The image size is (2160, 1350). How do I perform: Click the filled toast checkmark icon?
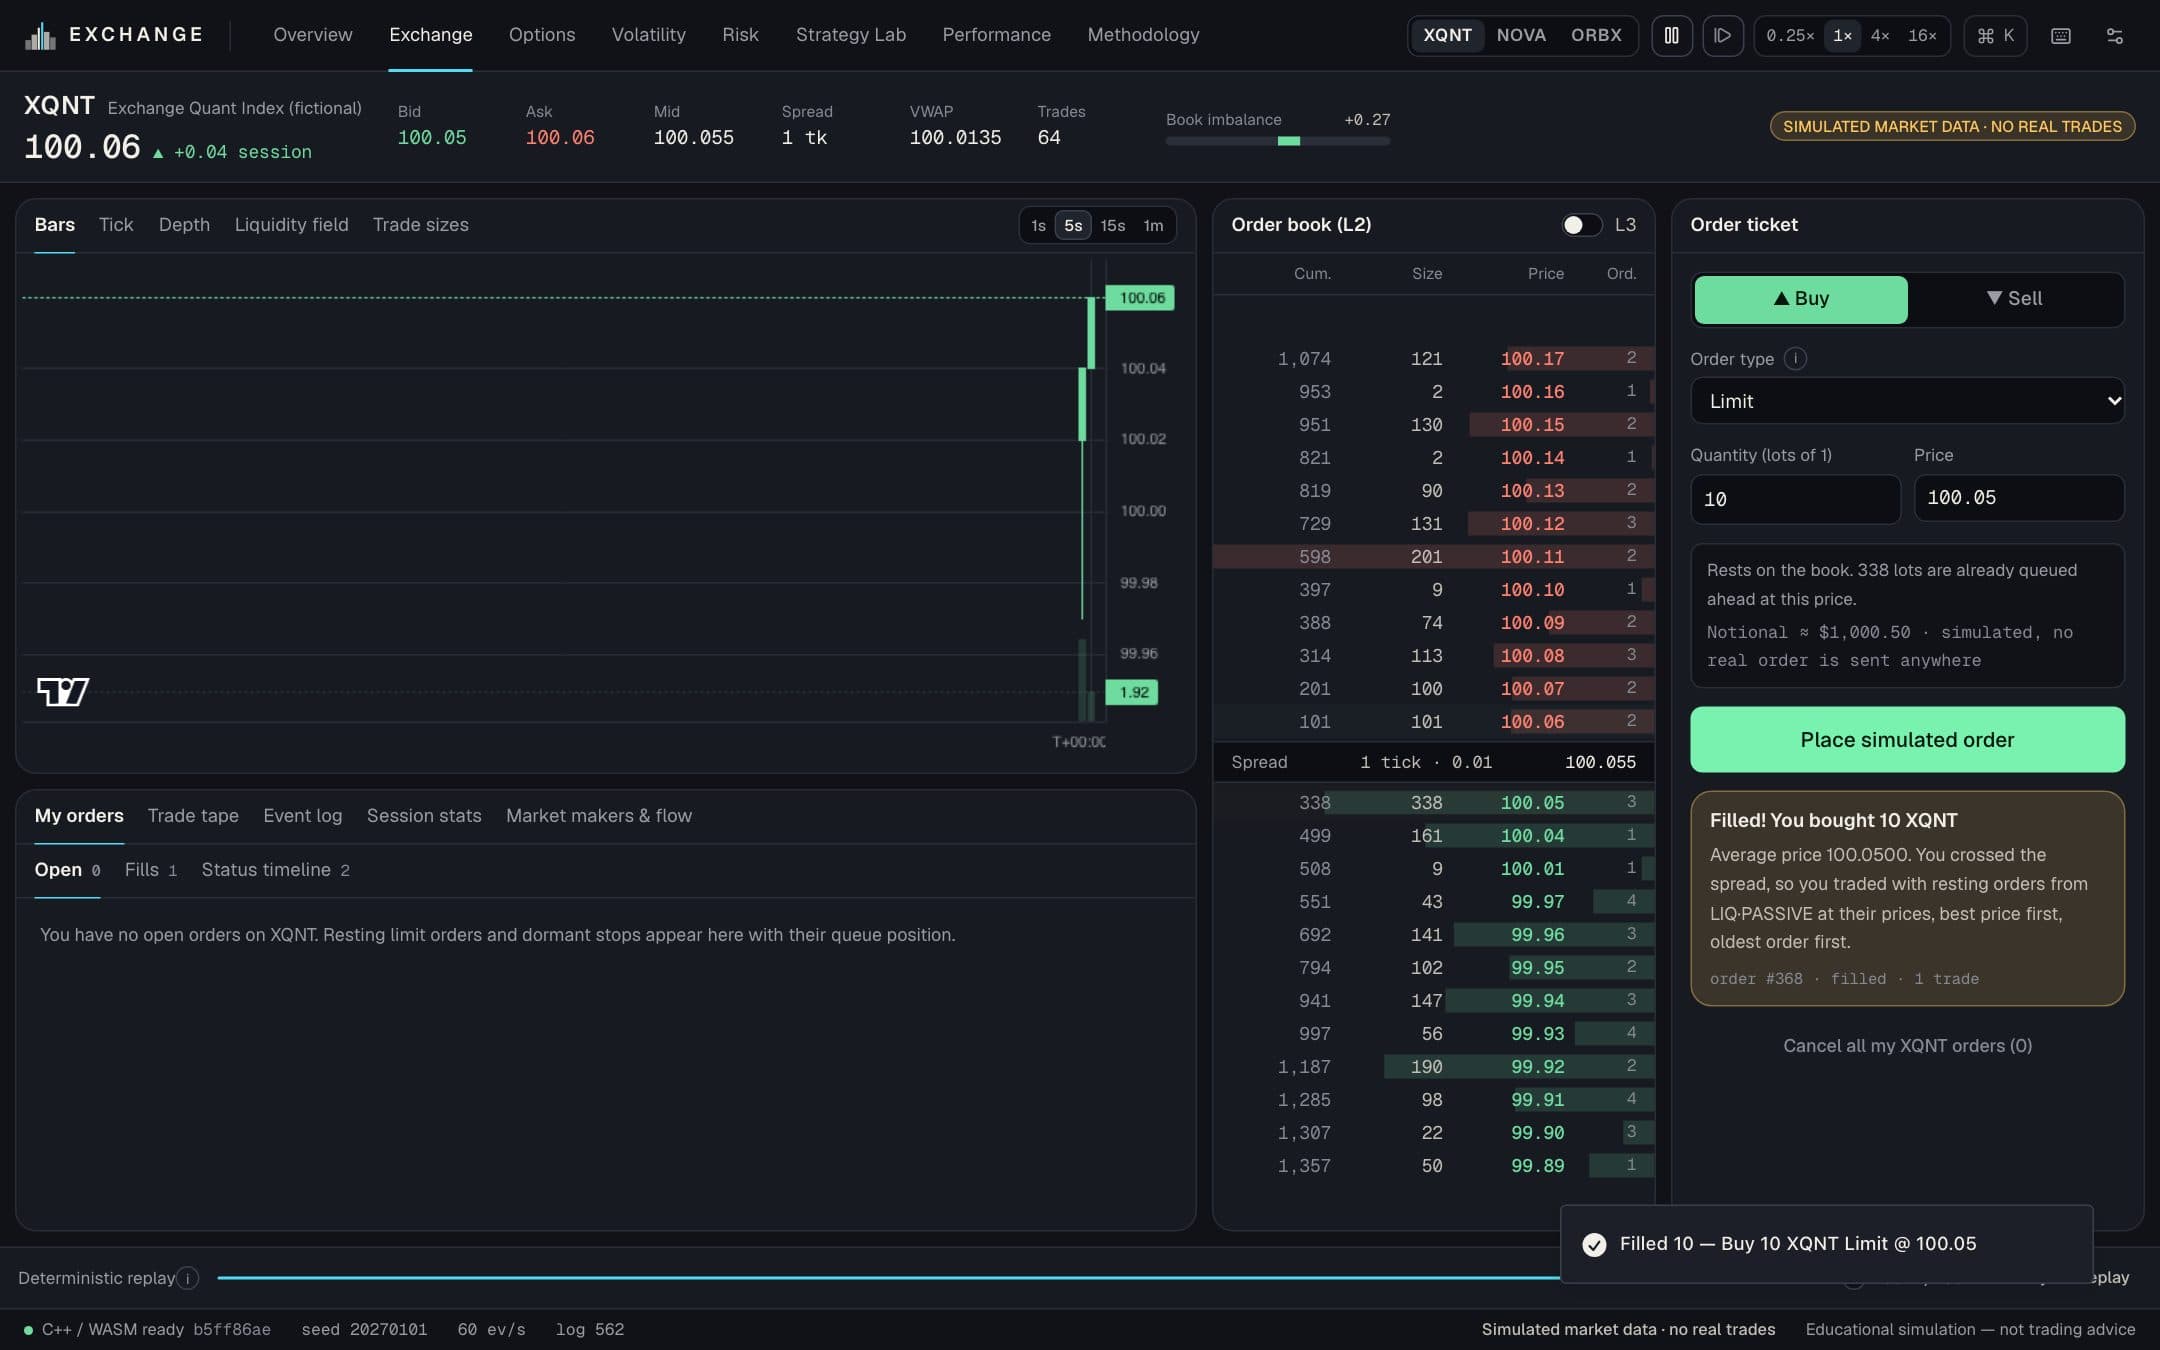click(x=1594, y=1244)
